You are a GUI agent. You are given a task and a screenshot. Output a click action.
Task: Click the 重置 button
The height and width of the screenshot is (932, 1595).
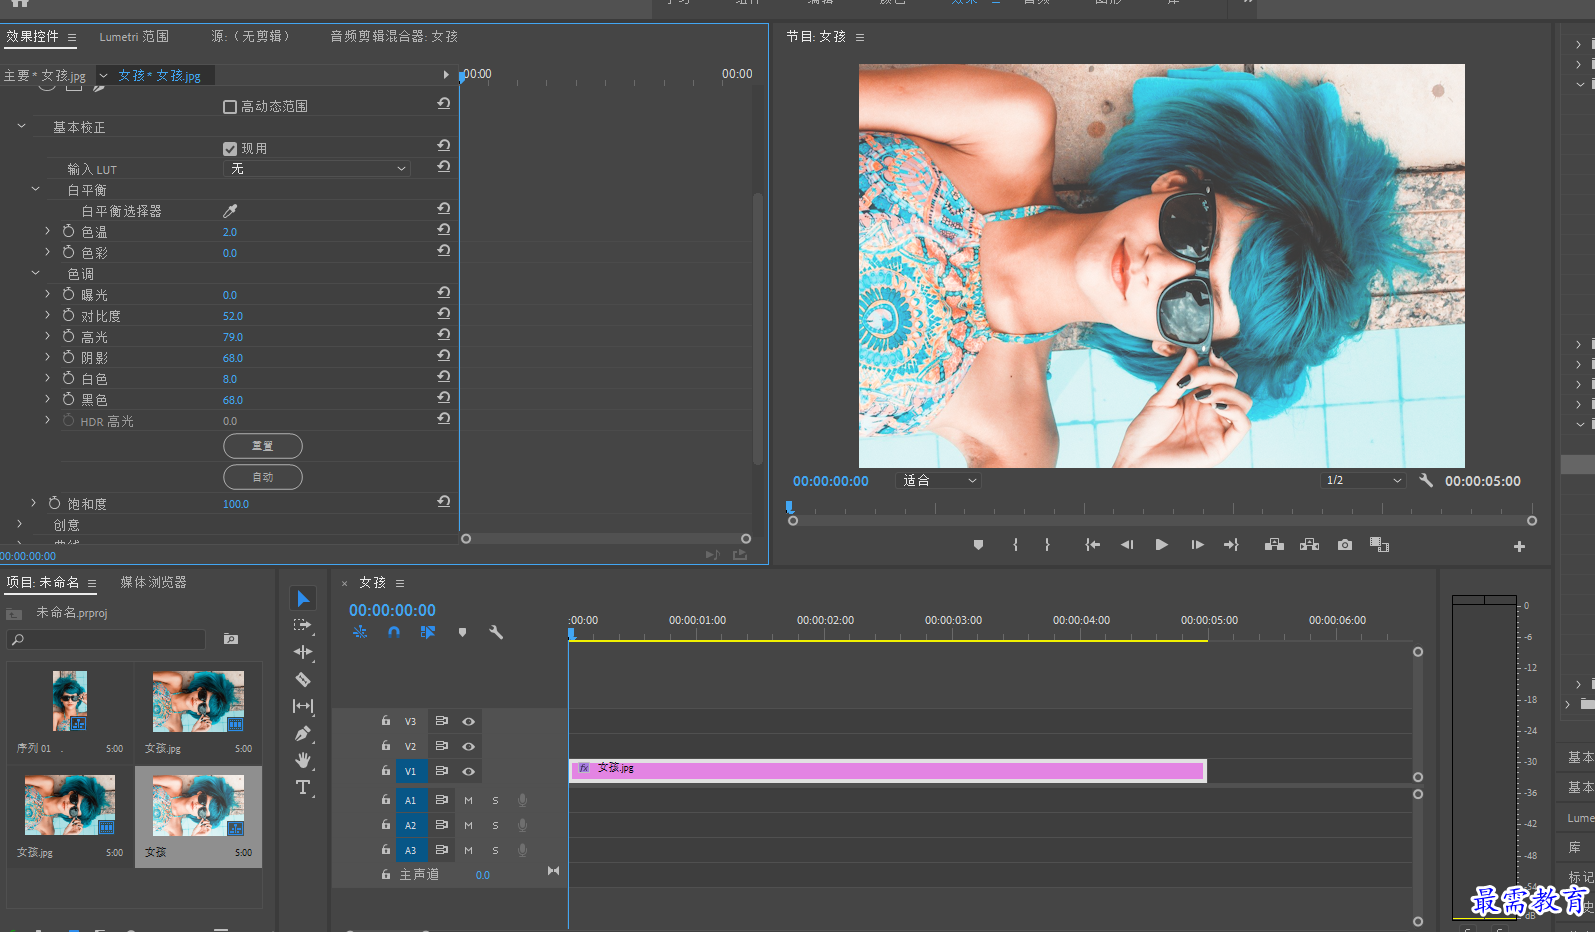(263, 446)
